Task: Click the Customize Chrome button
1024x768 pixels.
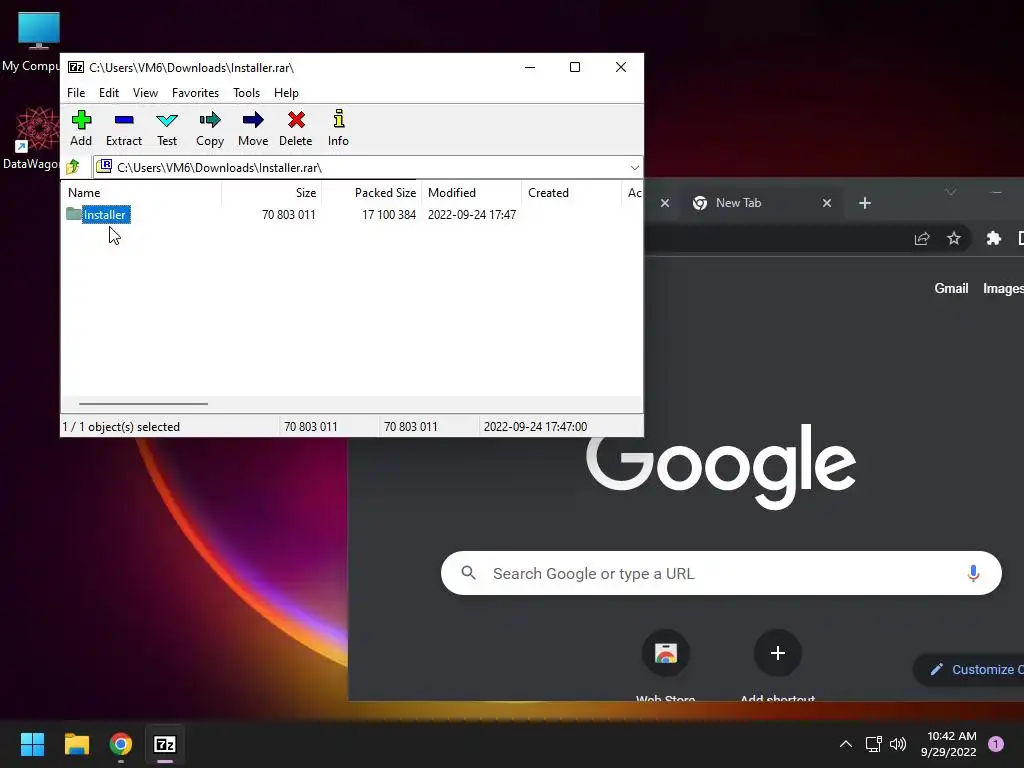Action: (x=969, y=669)
